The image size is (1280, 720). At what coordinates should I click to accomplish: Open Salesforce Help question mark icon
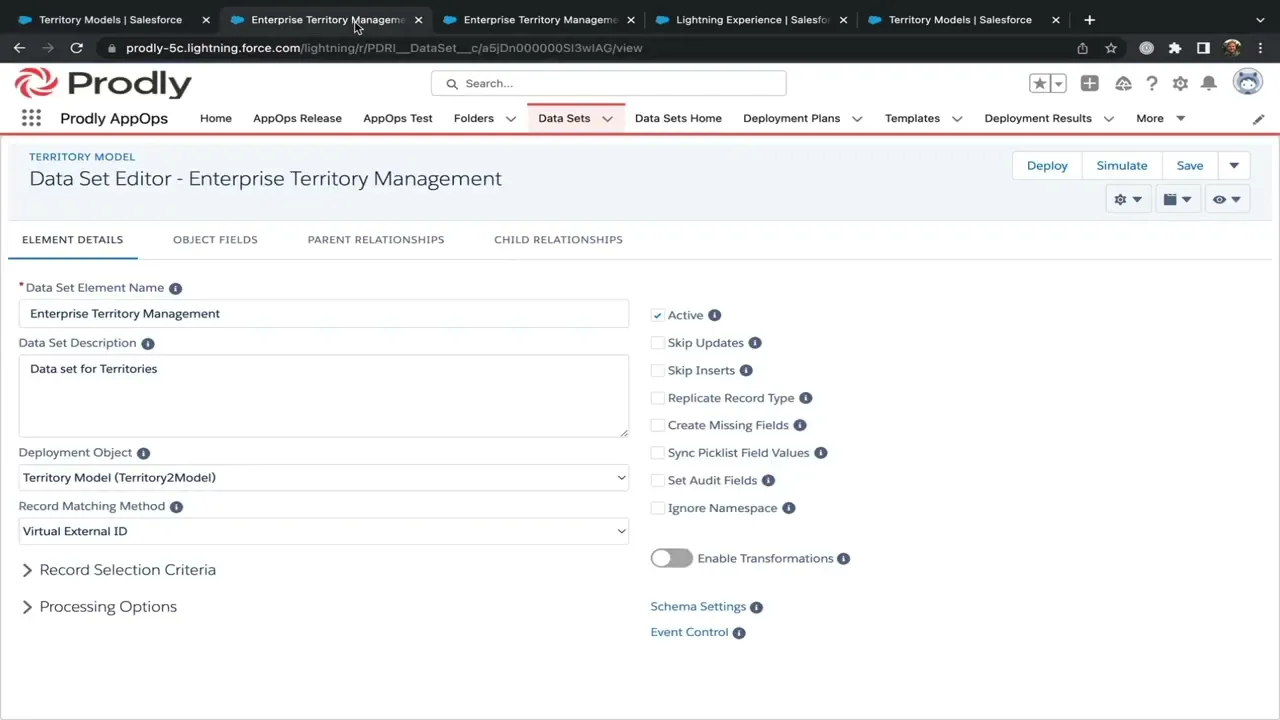(x=1152, y=84)
